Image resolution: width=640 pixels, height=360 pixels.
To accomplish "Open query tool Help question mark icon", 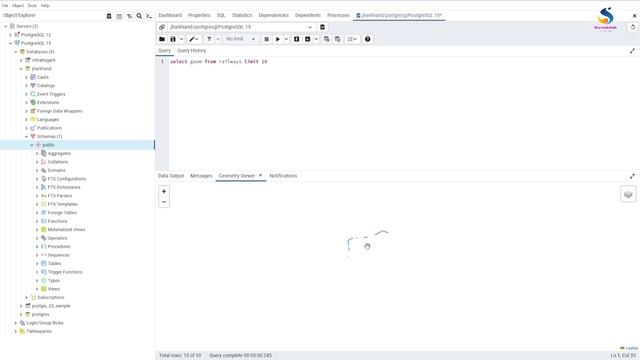I will pos(368,39).
